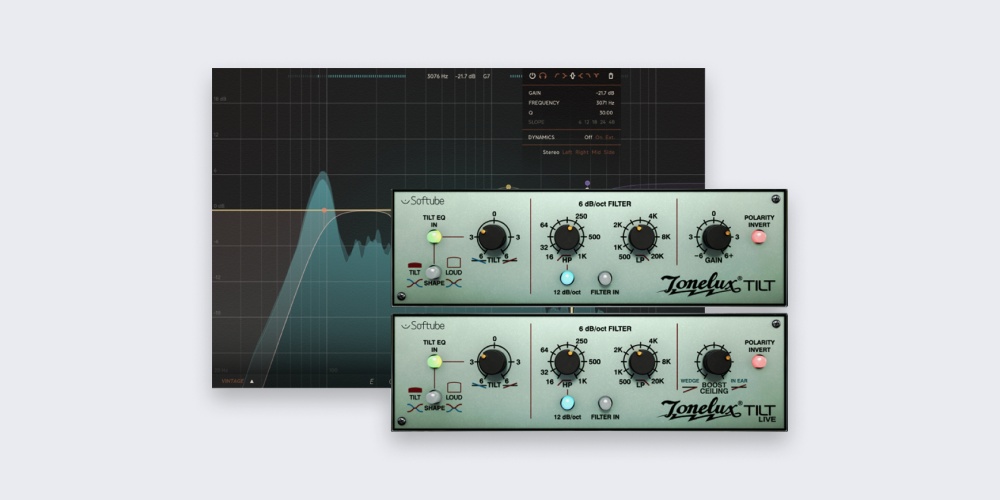Click the Tonelux Tilt Live logo
The width and height of the screenshot is (1000, 500).
point(715,410)
